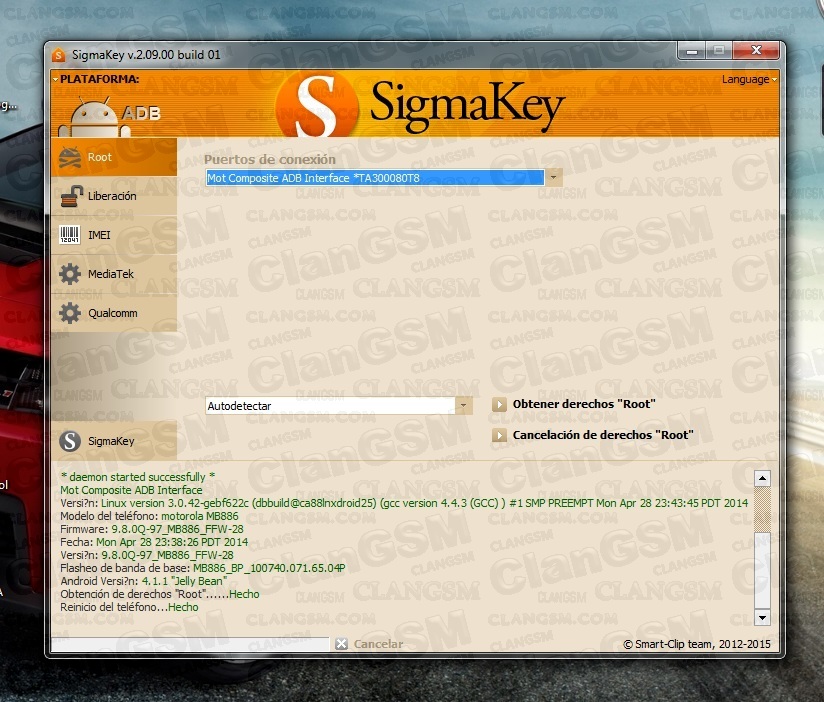This screenshot has height=702, width=824.
Task: Click the arrow icon beside Cancelación de derechos
Action: 499,436
